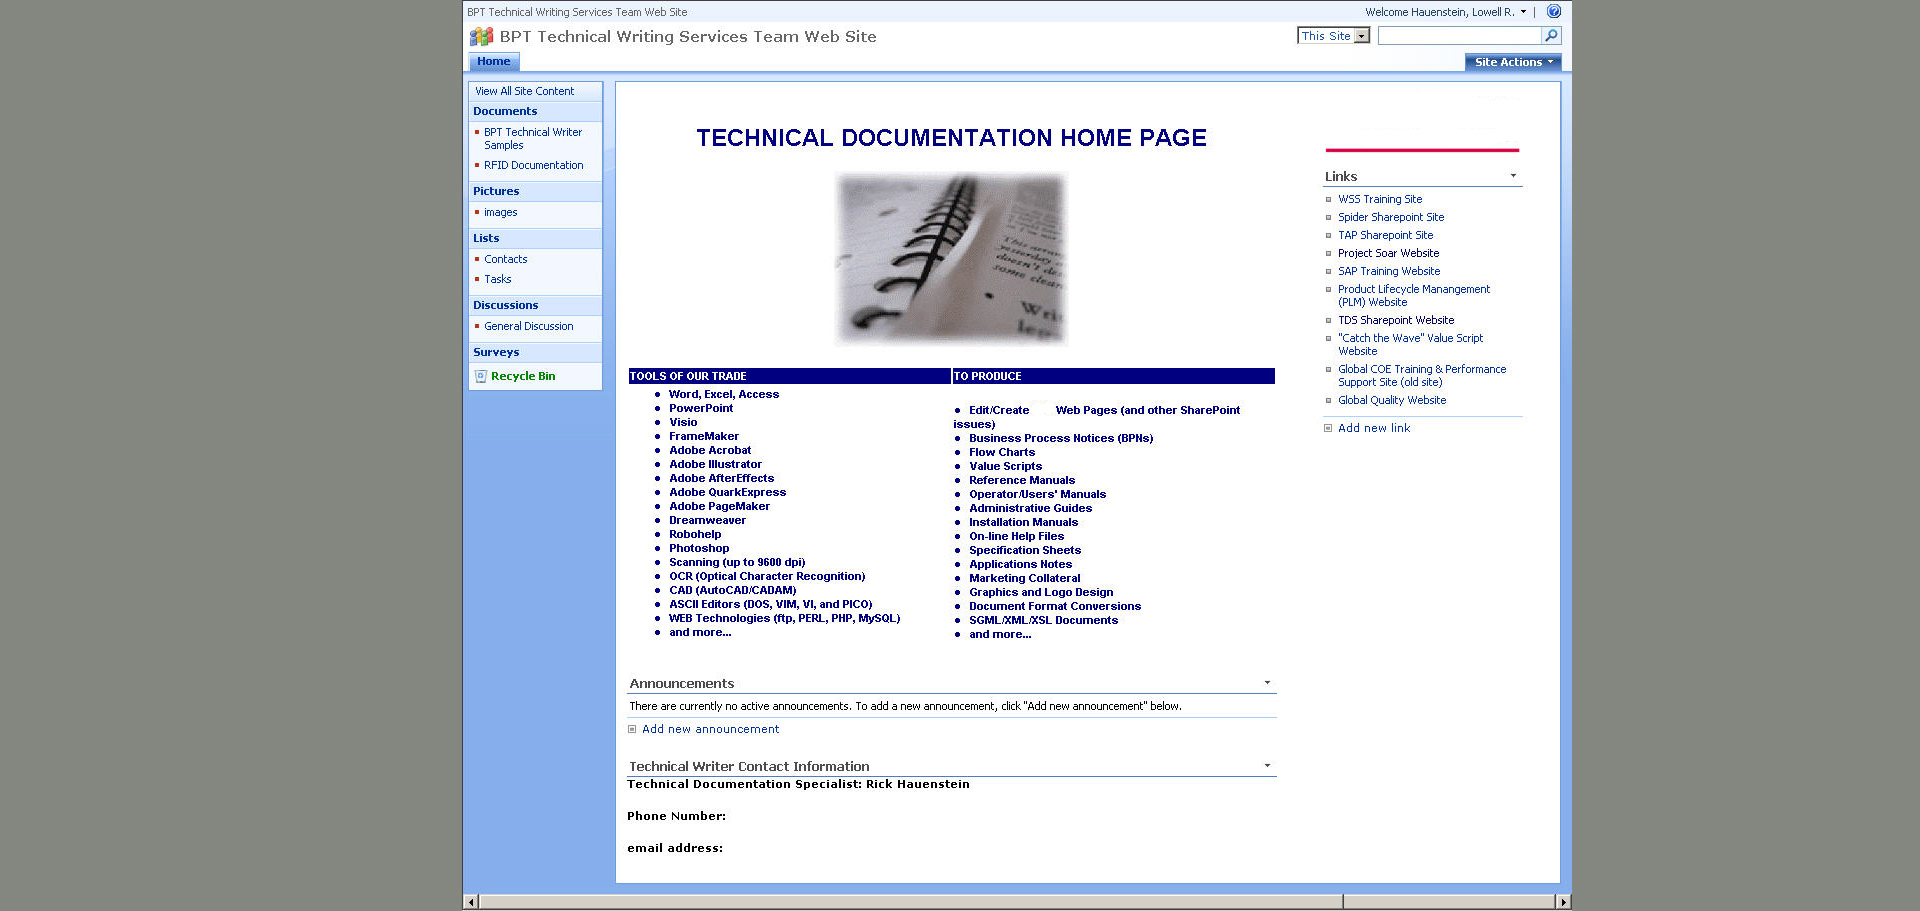Click the search magnifier icon
The height and width of the screenshot is (911, 1920).
[1550, 36]
